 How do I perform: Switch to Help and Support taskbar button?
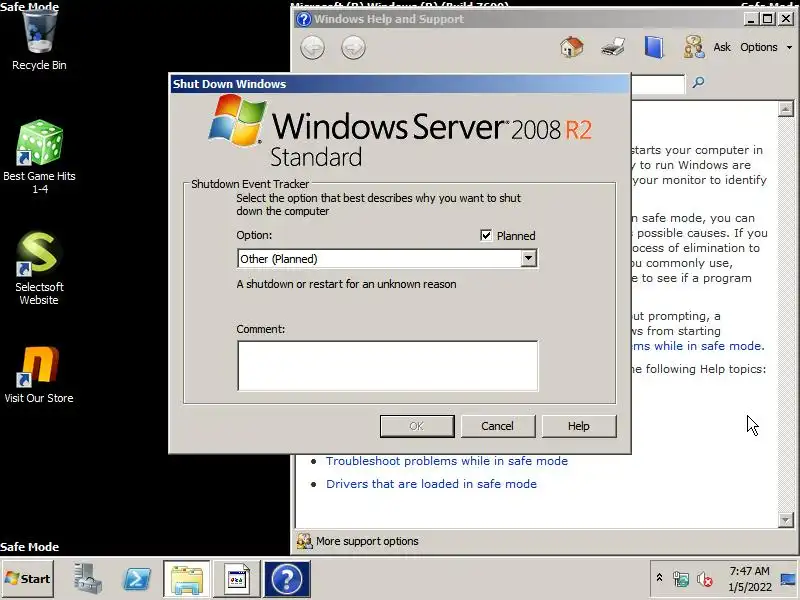(287, 579)
